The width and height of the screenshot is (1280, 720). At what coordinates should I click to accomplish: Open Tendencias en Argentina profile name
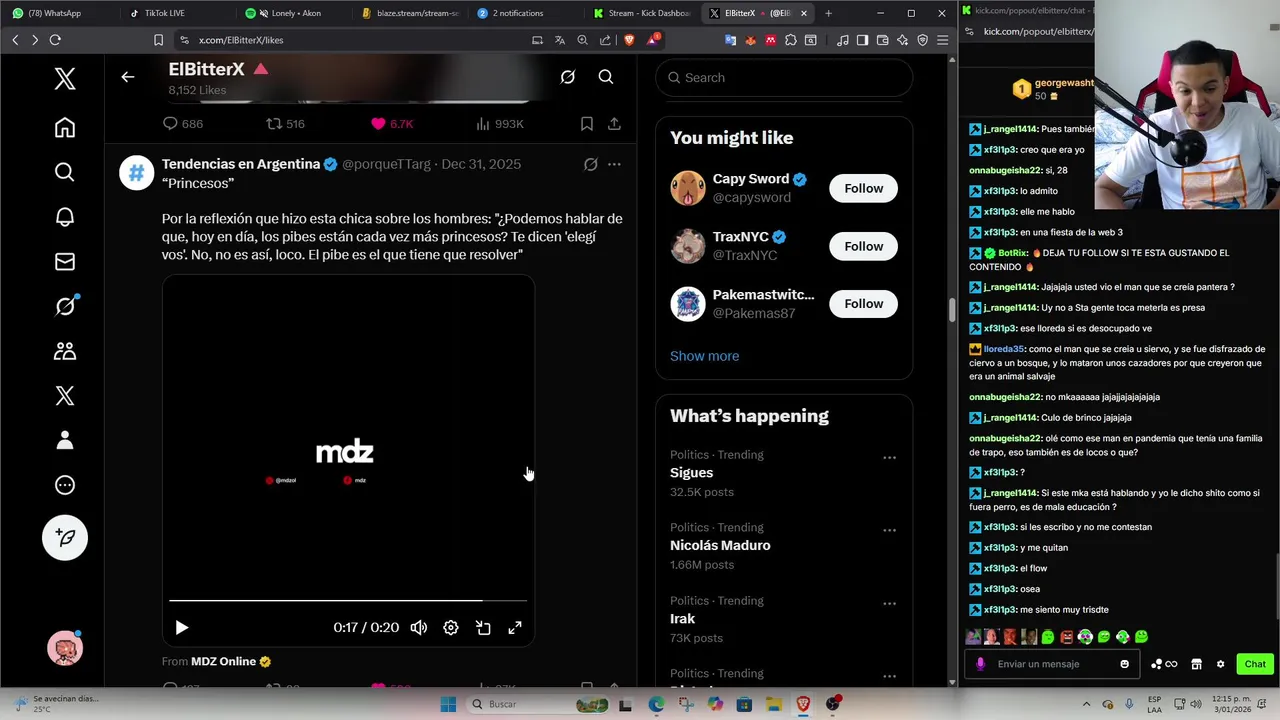click(x=241, y=164)
